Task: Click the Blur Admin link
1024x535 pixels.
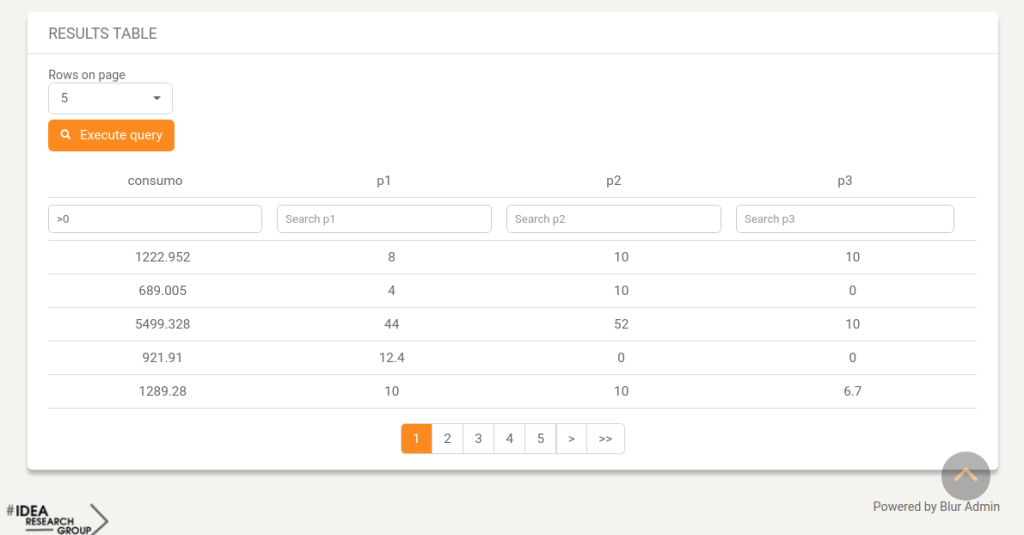Action: tap(969, 506)
